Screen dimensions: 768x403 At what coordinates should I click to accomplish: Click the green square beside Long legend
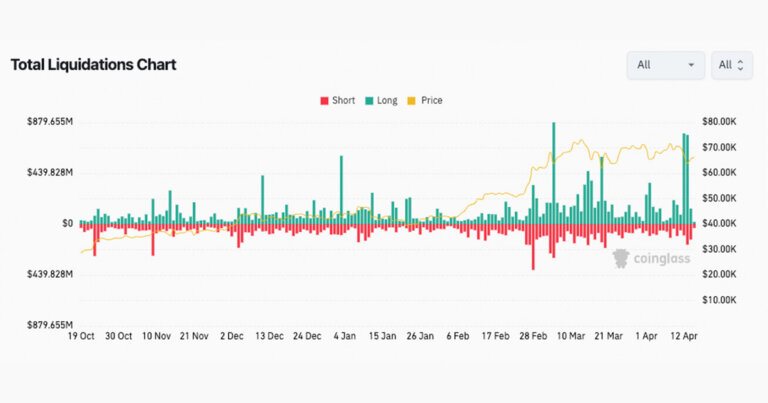click(369, 101)
